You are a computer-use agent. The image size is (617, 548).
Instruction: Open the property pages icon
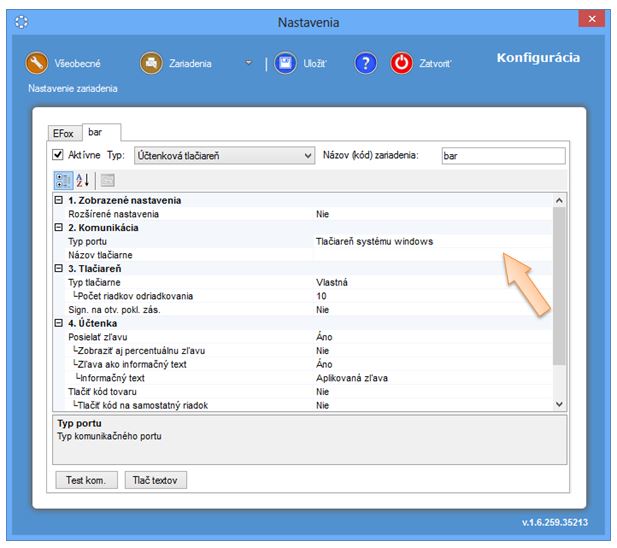point(107,180)
